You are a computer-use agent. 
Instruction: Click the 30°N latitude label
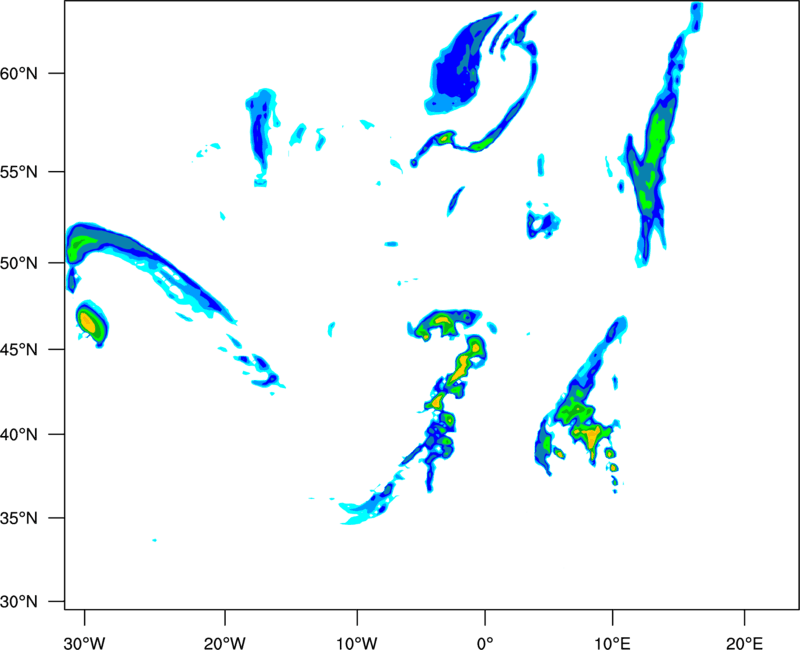click(x=19, y=602)
